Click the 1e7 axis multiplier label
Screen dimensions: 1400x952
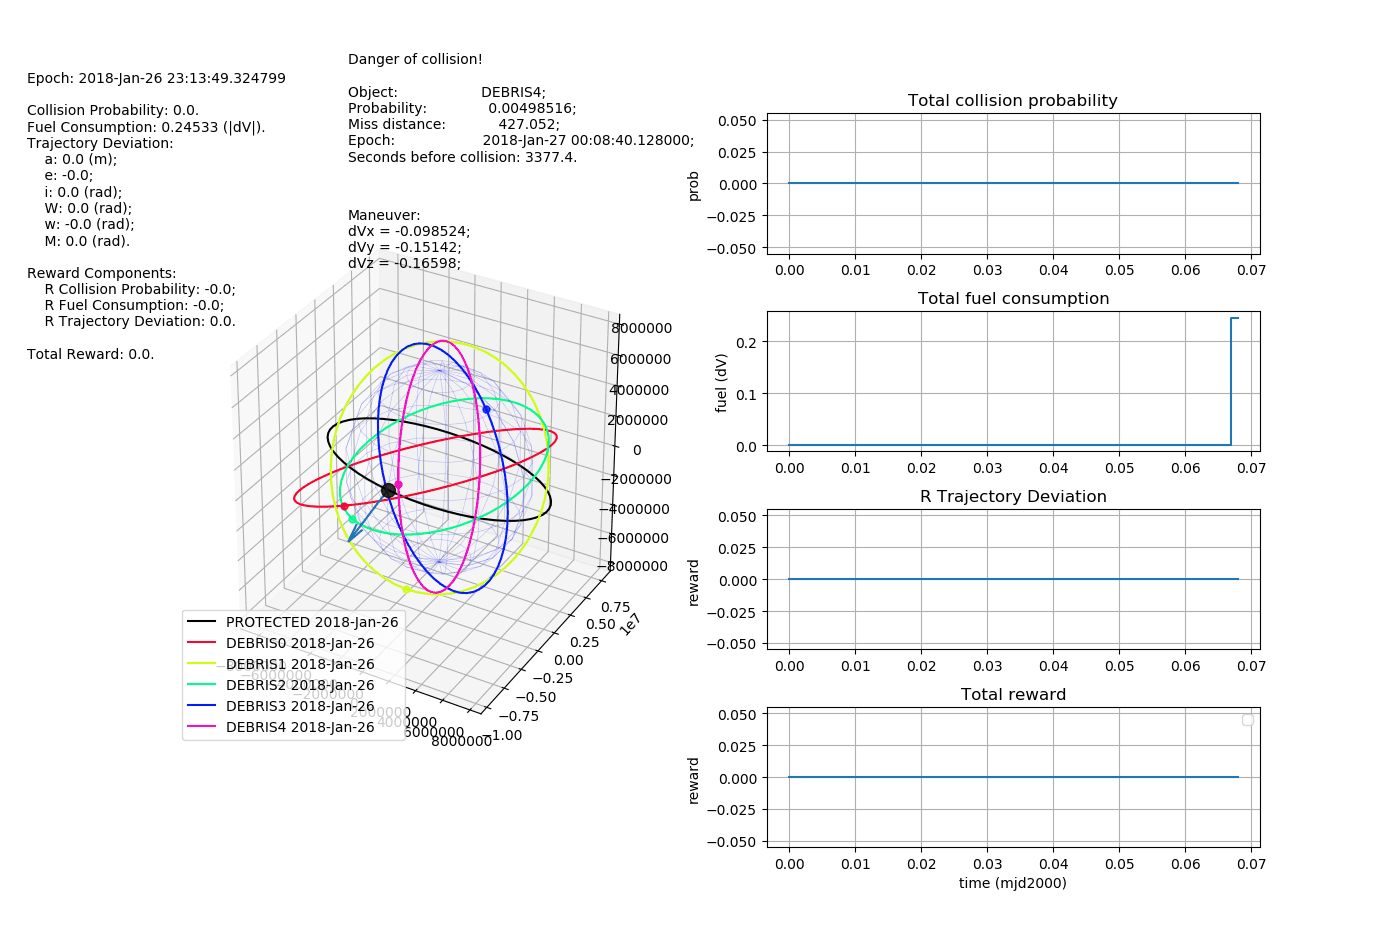(x=629, y=624)
